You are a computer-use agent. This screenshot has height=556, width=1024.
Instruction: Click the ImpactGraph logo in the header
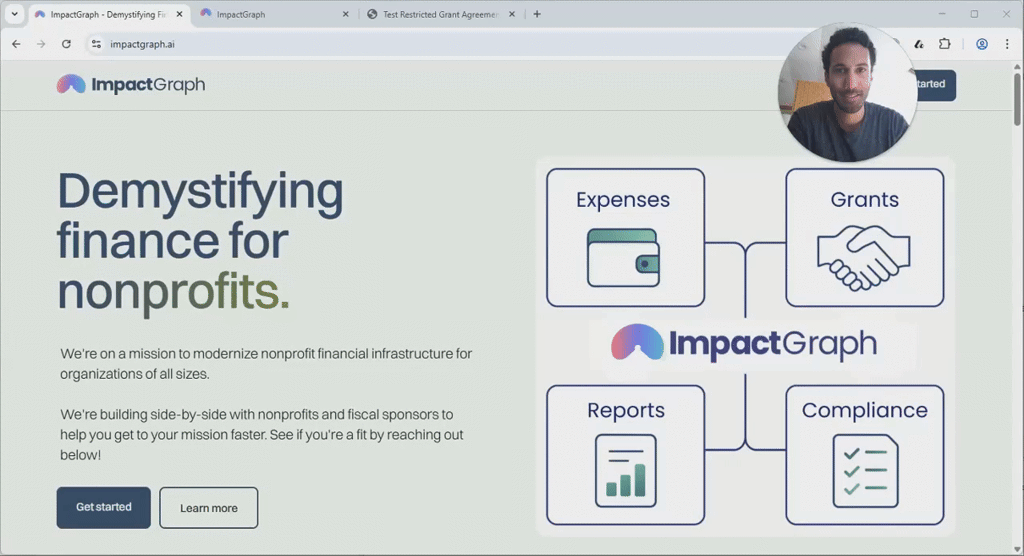click(x=131, y=84)
